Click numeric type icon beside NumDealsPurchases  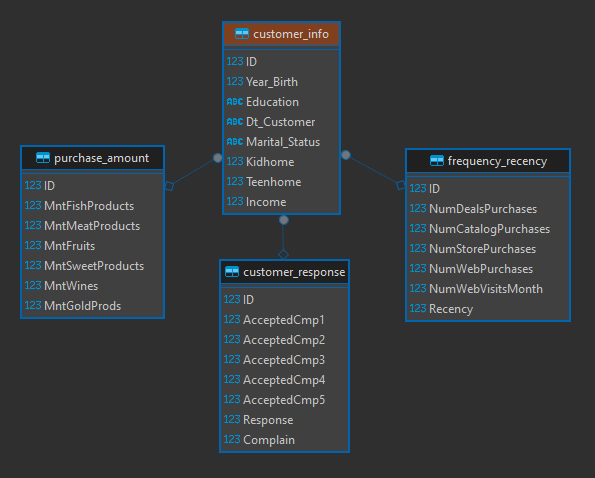click(418, 208)
